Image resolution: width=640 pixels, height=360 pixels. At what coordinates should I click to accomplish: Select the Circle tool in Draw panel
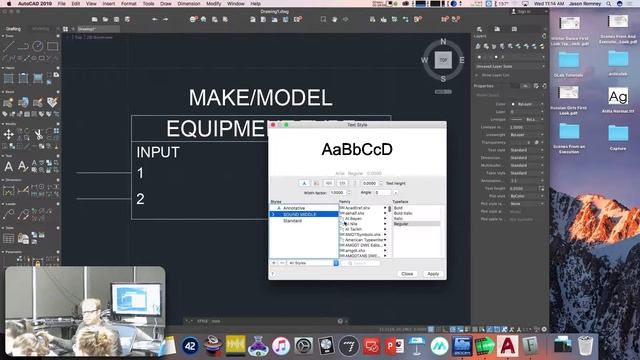(38, 46)
